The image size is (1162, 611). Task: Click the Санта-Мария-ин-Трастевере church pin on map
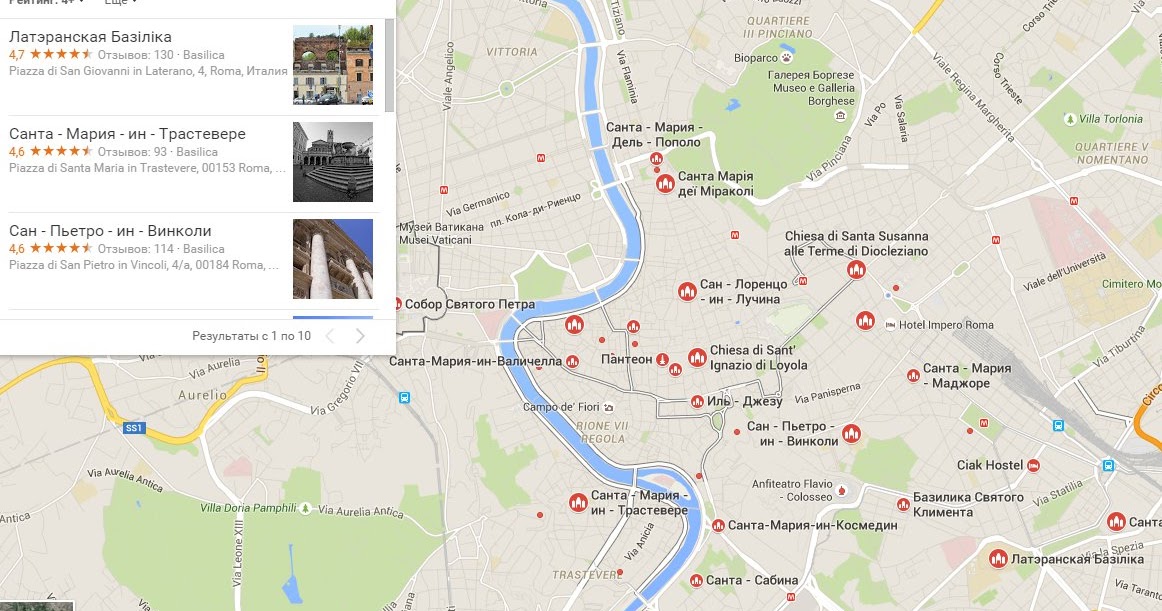[578, 503]
